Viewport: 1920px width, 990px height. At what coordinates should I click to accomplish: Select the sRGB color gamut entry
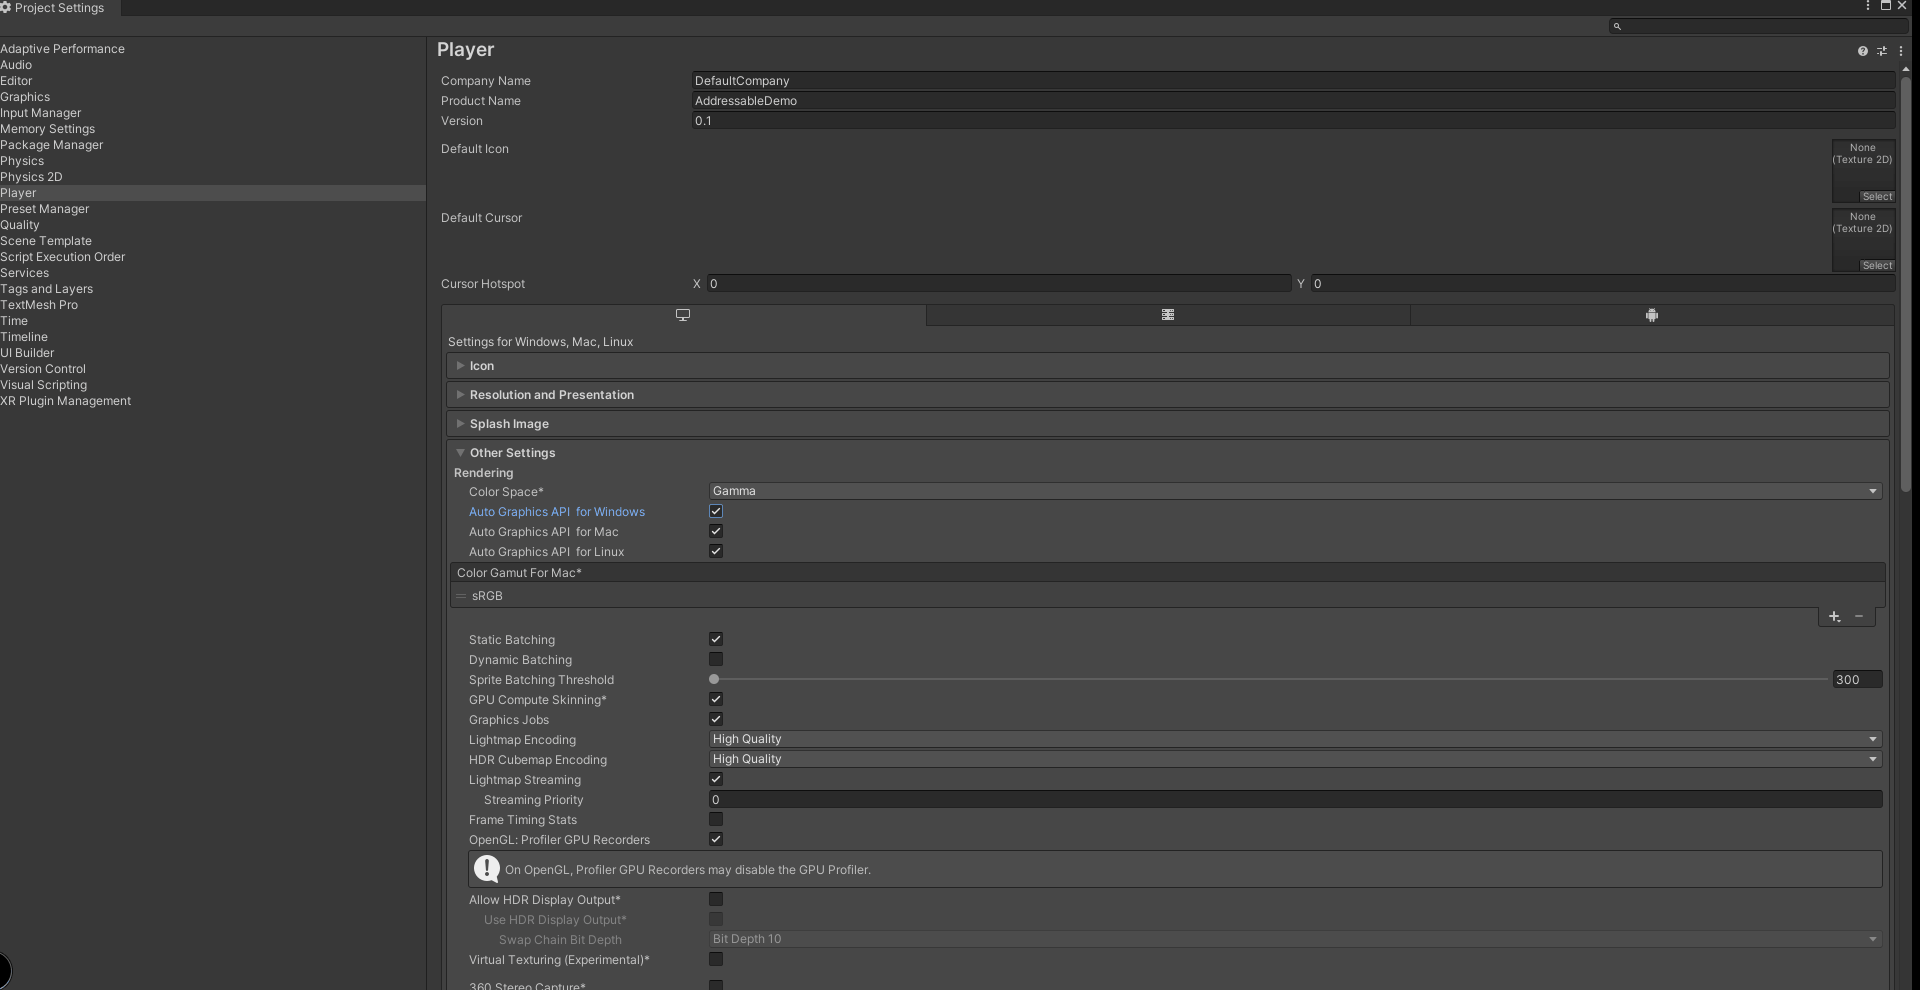tap(1167, 596)
